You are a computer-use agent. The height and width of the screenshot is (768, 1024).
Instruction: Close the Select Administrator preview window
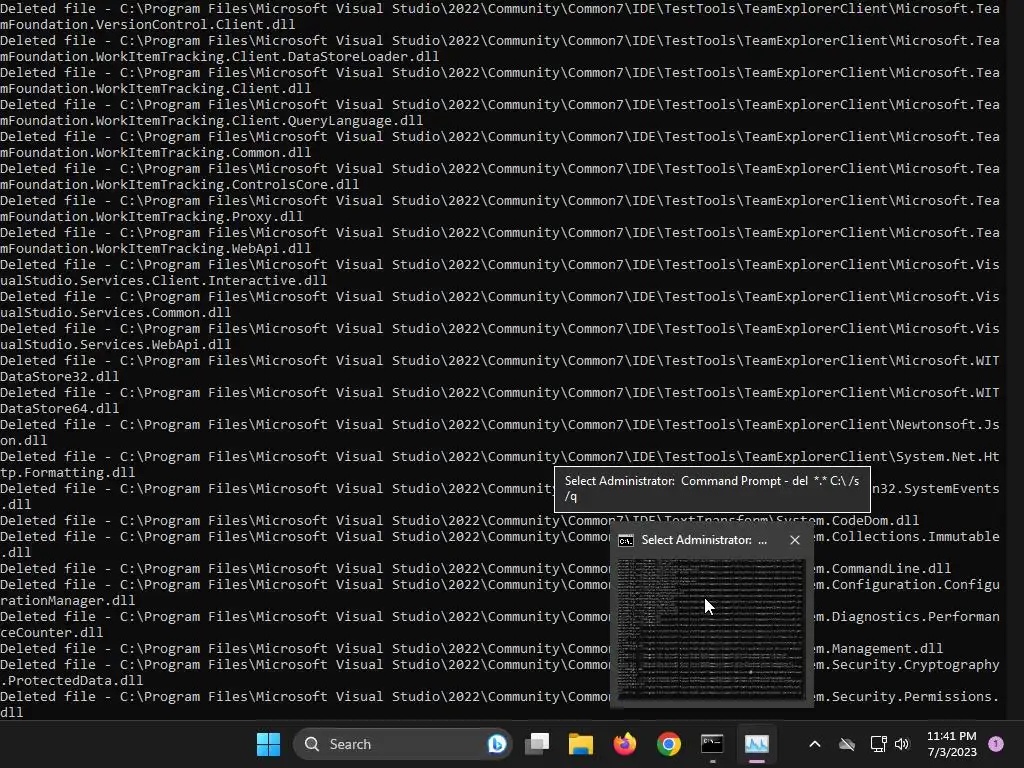tap(795, 540)
